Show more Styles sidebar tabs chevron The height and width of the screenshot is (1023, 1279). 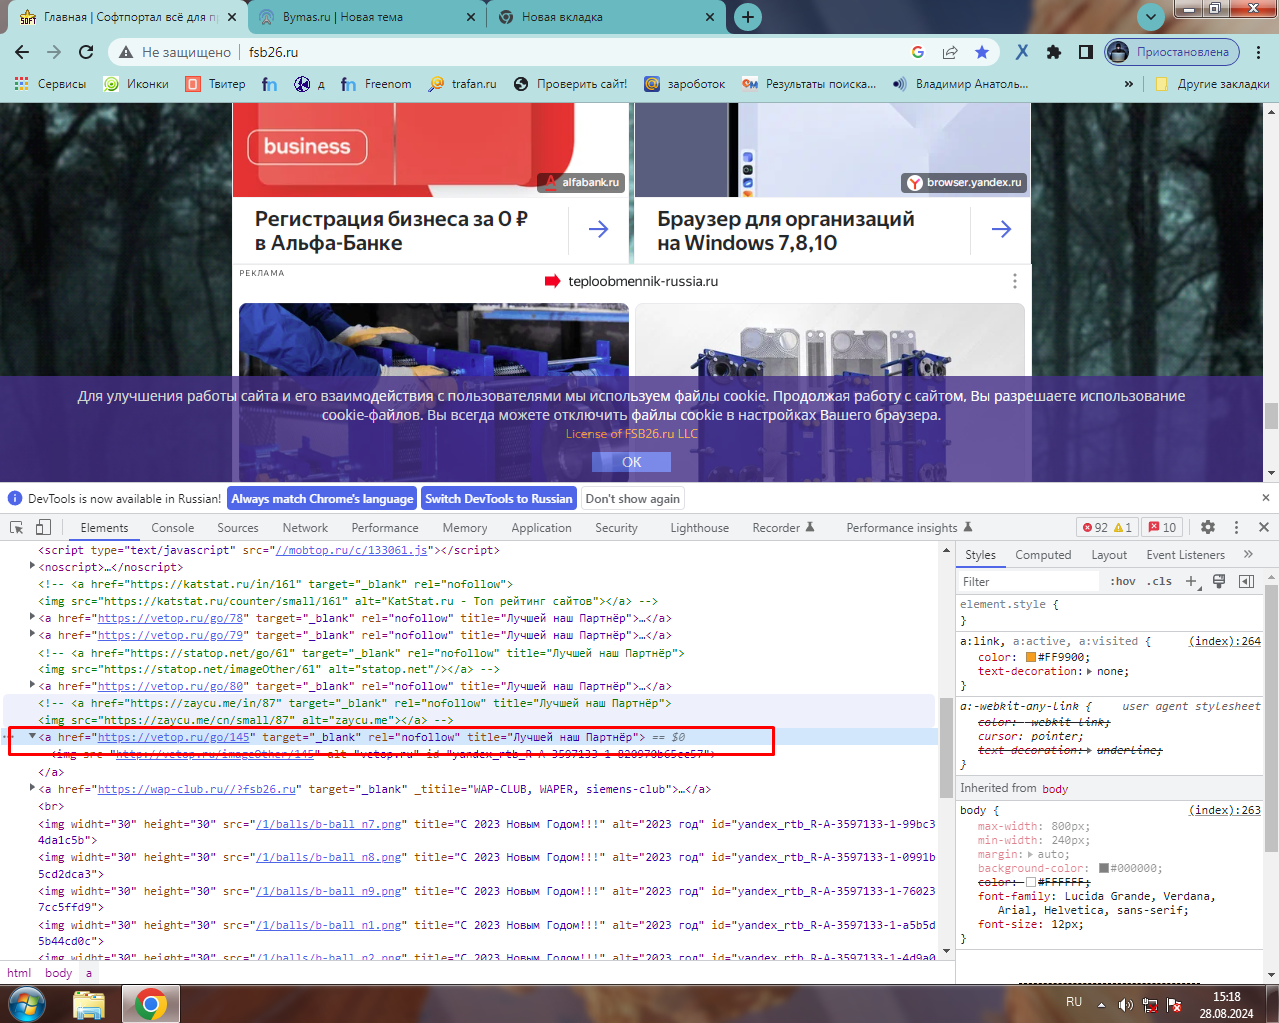pyautogui.click(x=1248, y=555)
